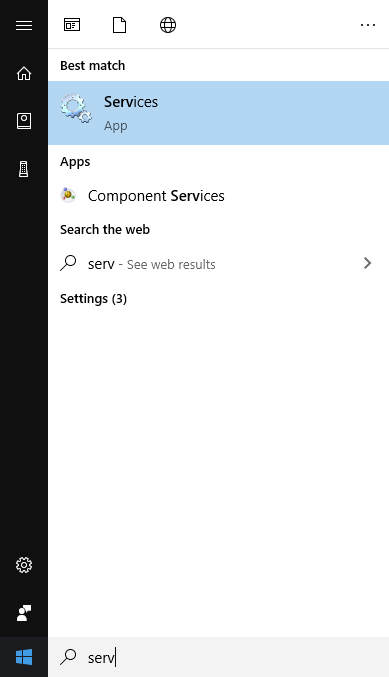This screenshot has height=677, width=389.
Task: Select the Apps category heading
Action: (75, 162)
